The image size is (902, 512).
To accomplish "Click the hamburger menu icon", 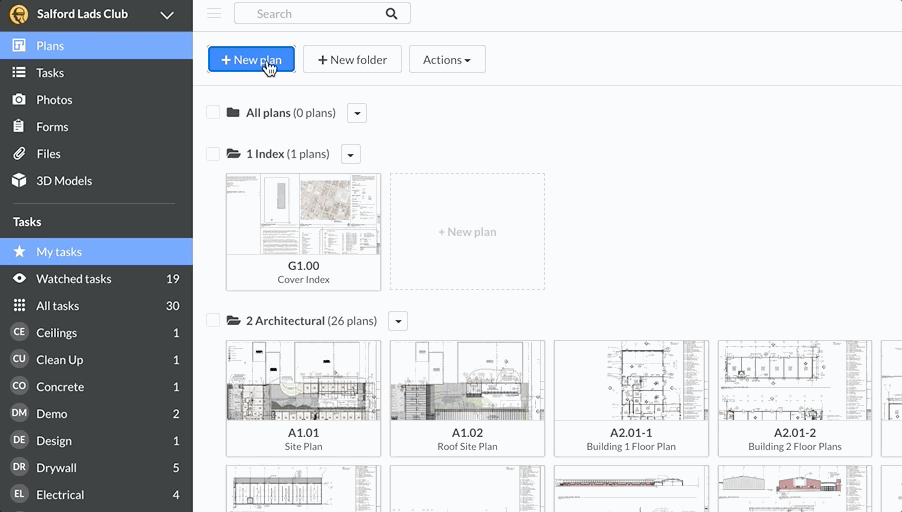I will (x=213, y=14).
